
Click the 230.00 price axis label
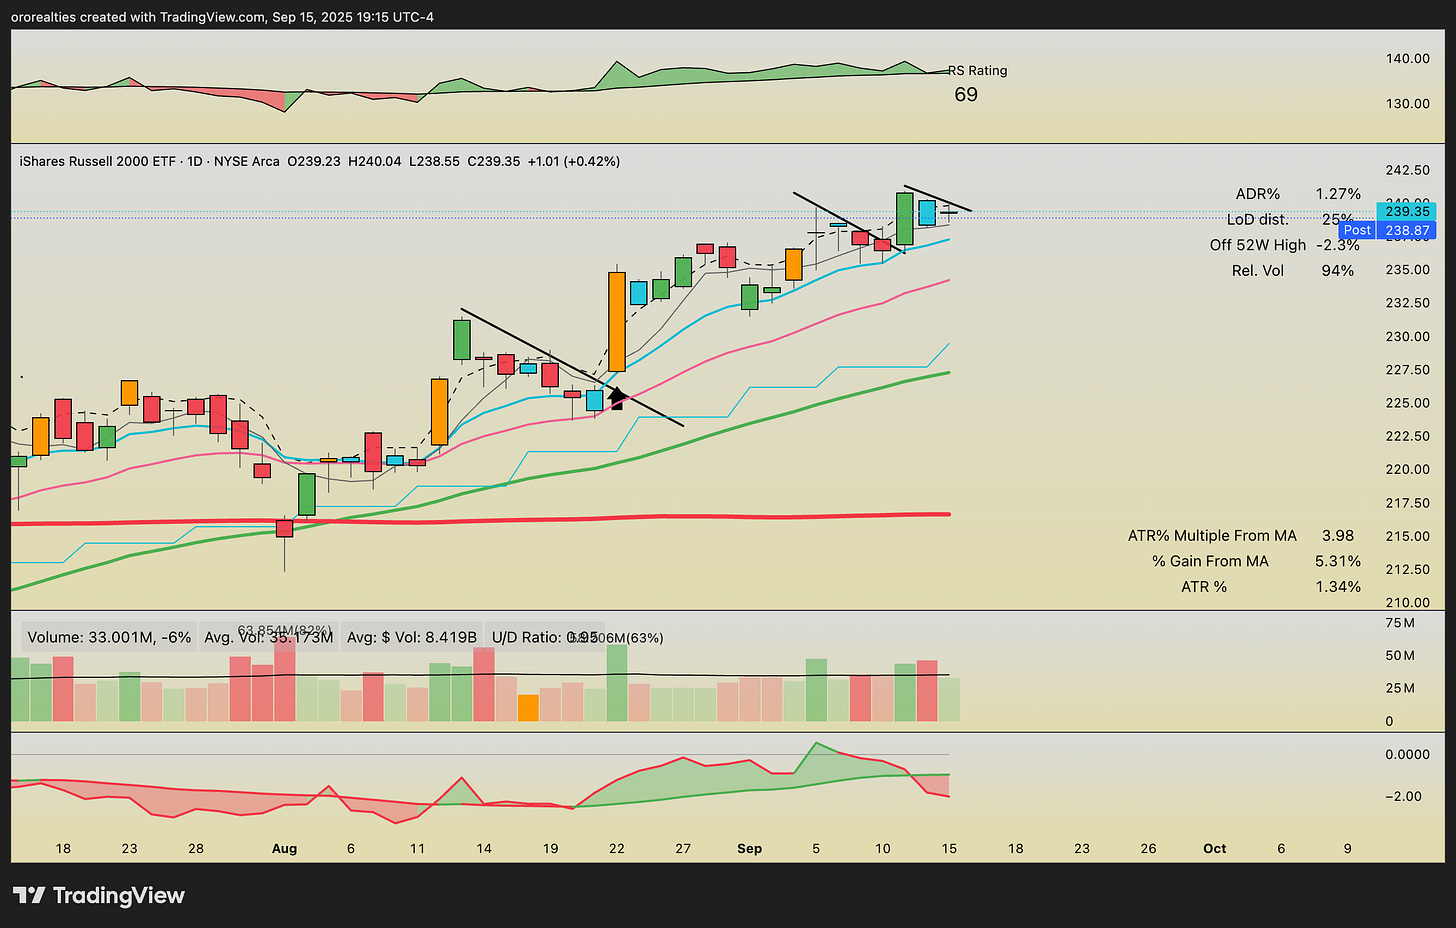(x=1408, y=337)
